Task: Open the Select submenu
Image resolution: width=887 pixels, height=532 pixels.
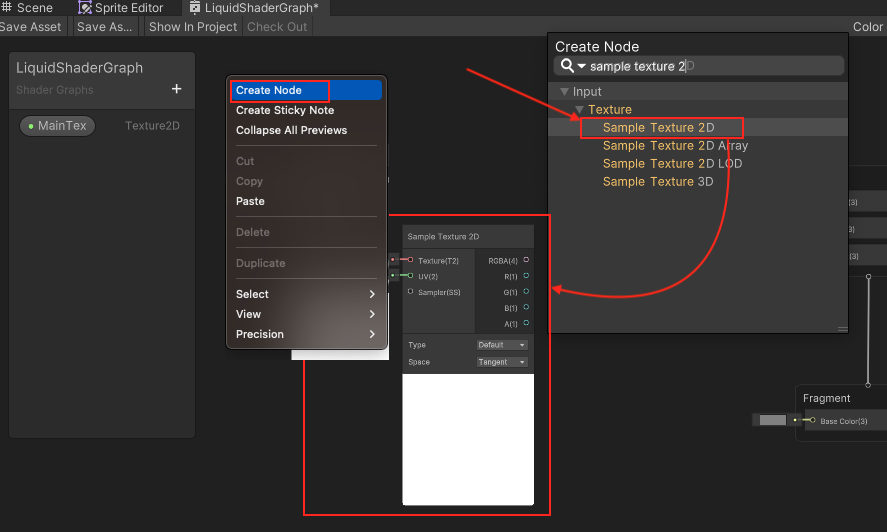Action: pos(306,294)
